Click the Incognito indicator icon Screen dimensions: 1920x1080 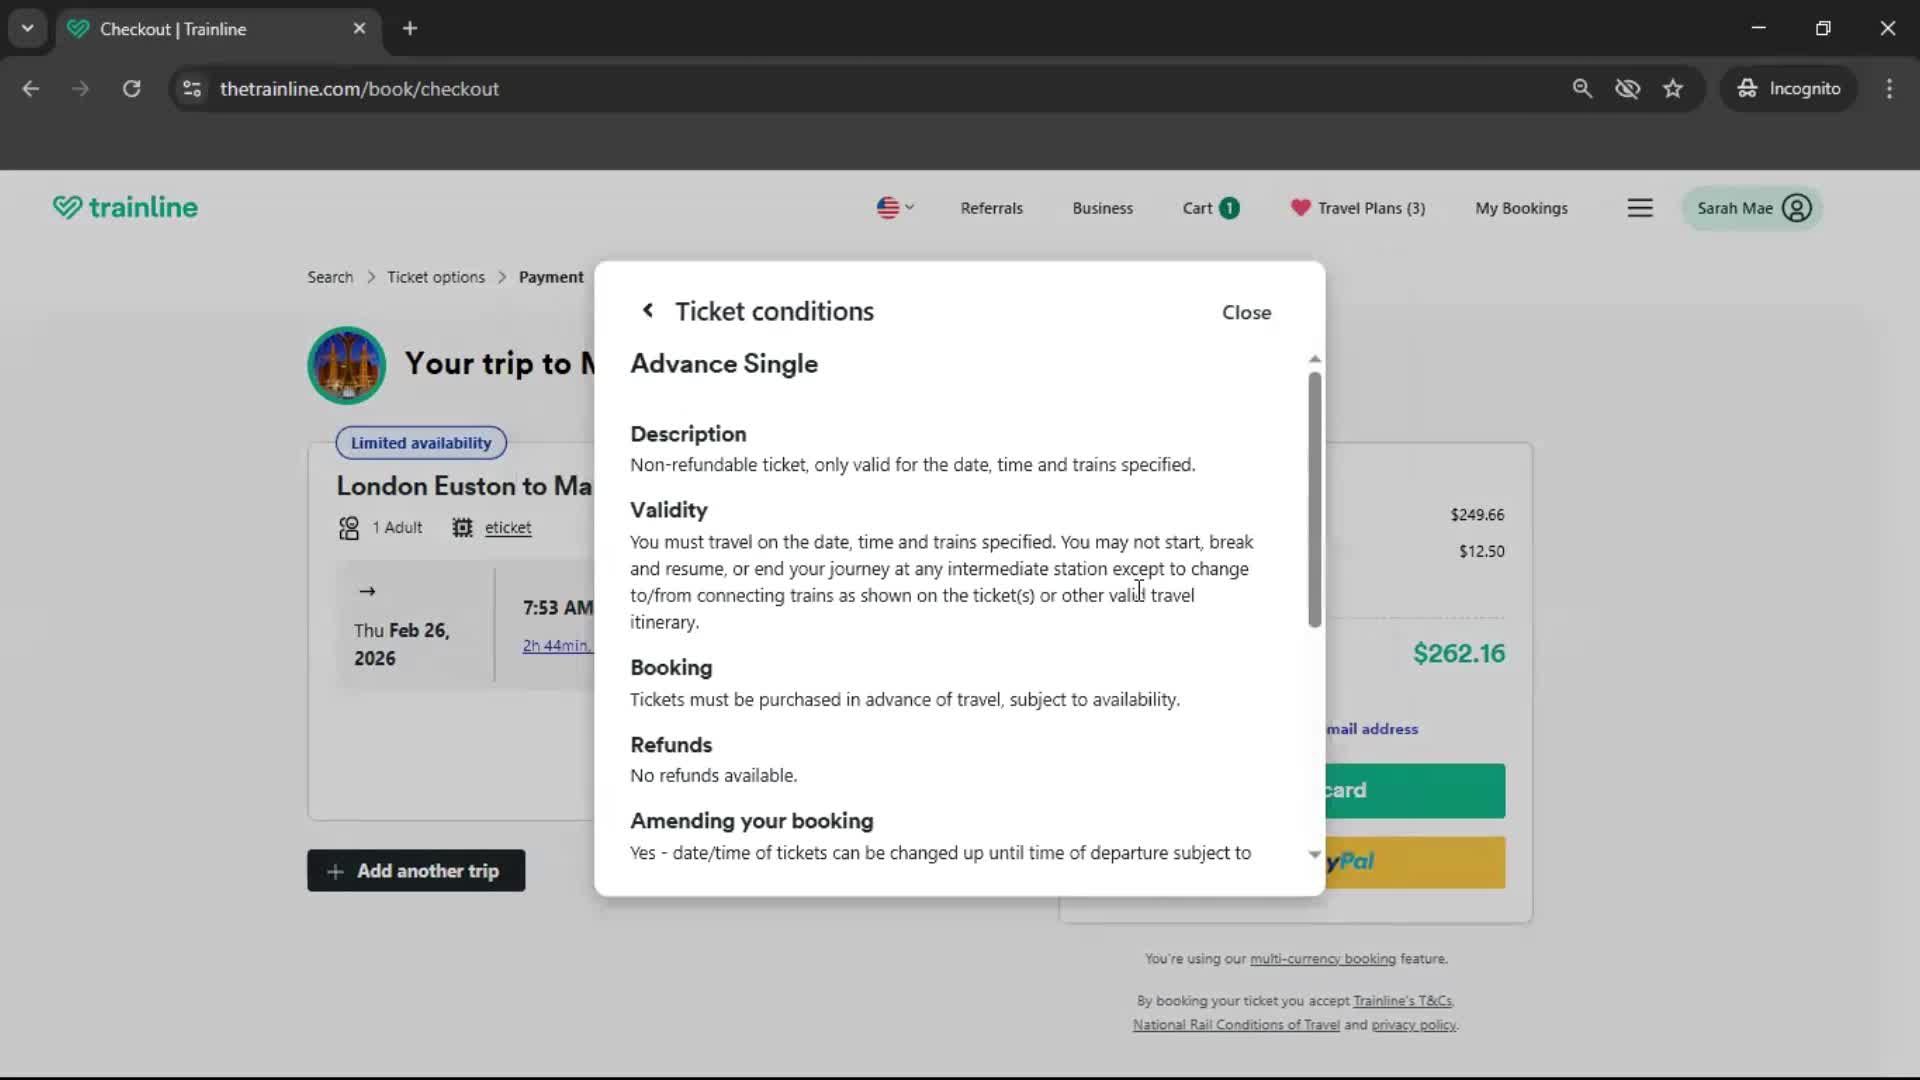pyautogui.click(x=1747, y=88)
